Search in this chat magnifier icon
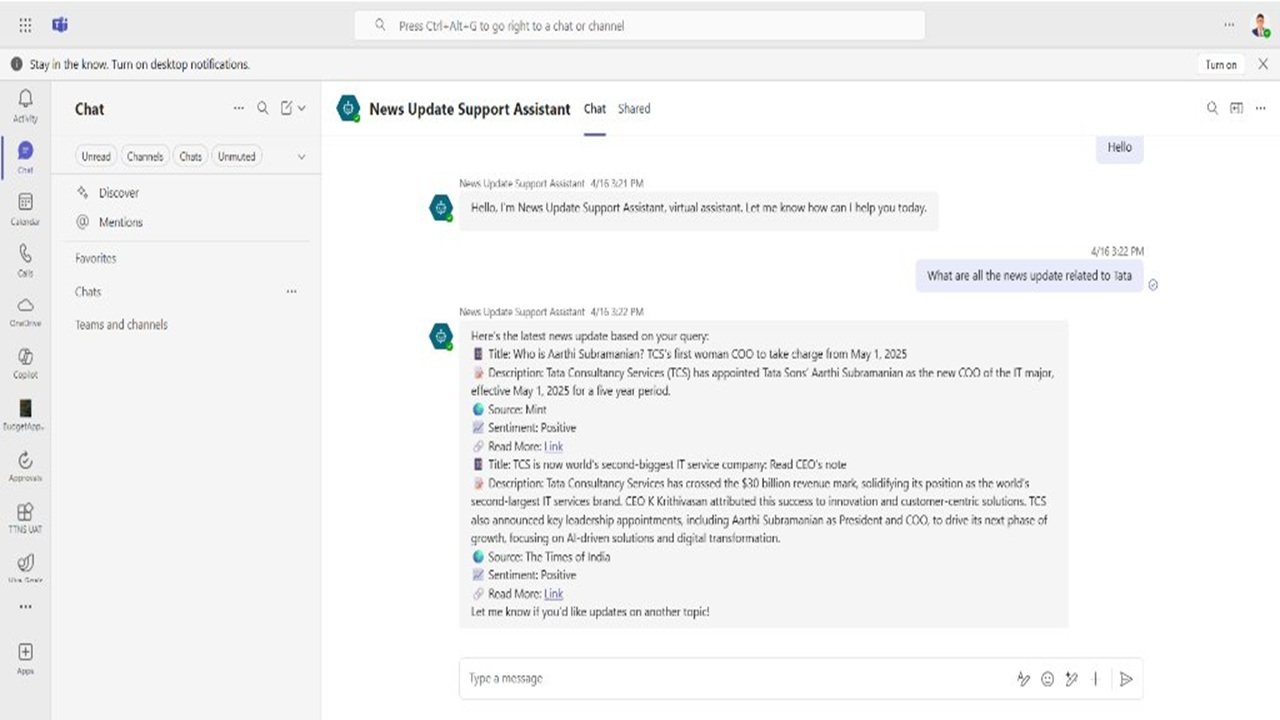 (x=1212, y=108)
